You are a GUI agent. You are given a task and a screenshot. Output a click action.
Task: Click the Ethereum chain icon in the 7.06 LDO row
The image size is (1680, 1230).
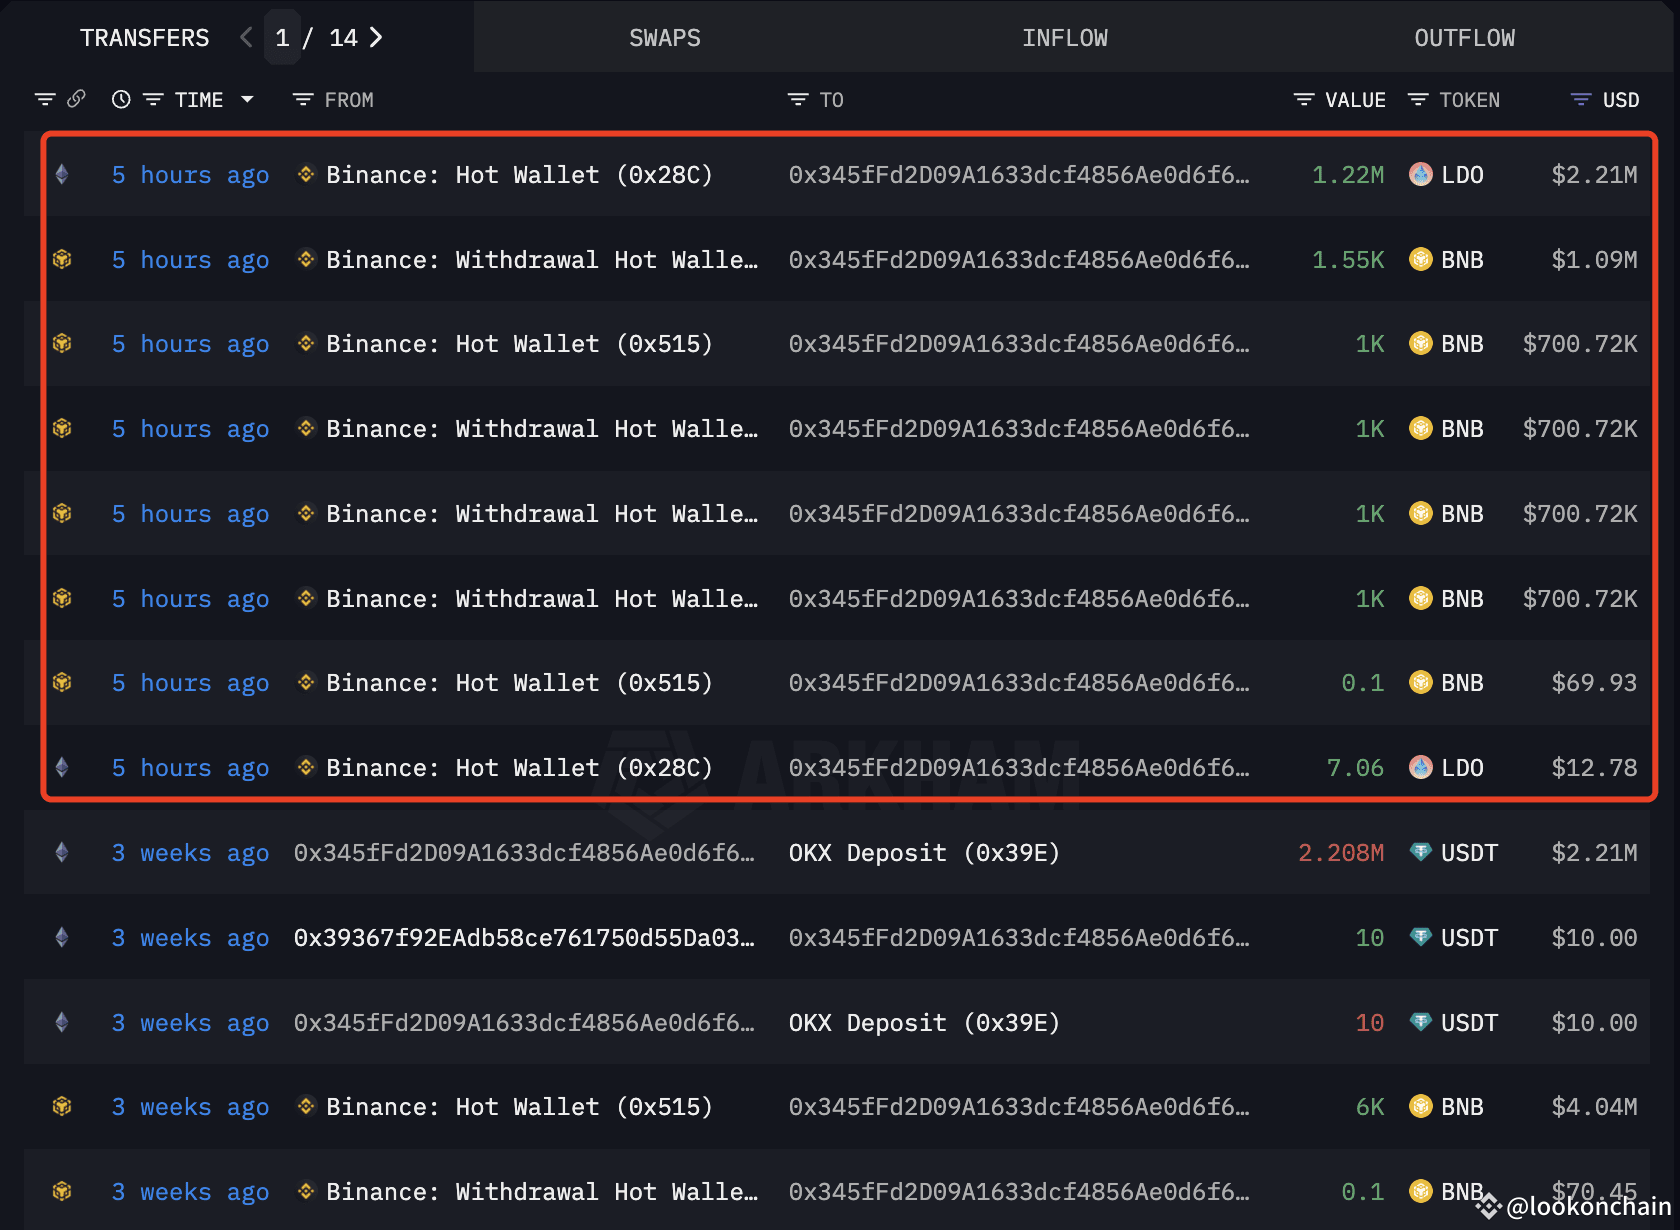[x=62, y=768]
